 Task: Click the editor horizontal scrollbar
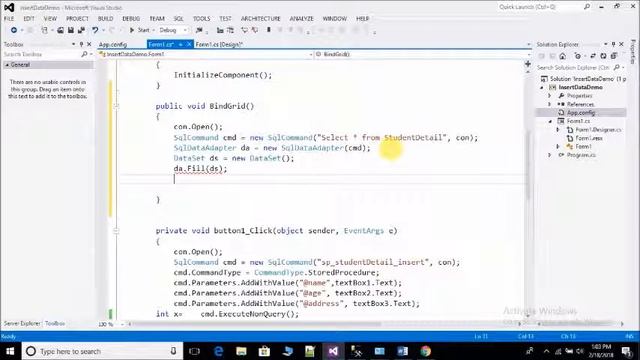pos(256,324)
